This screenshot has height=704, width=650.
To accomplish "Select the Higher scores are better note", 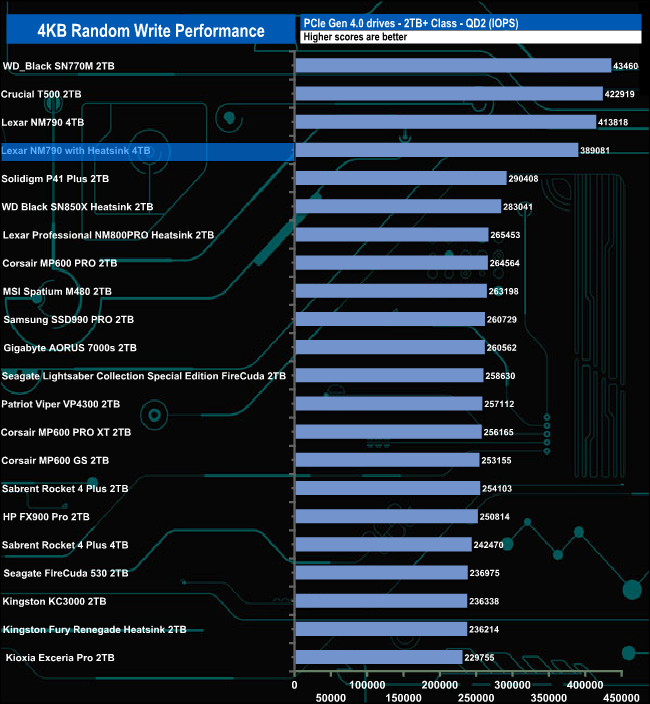I will [355, 37].
